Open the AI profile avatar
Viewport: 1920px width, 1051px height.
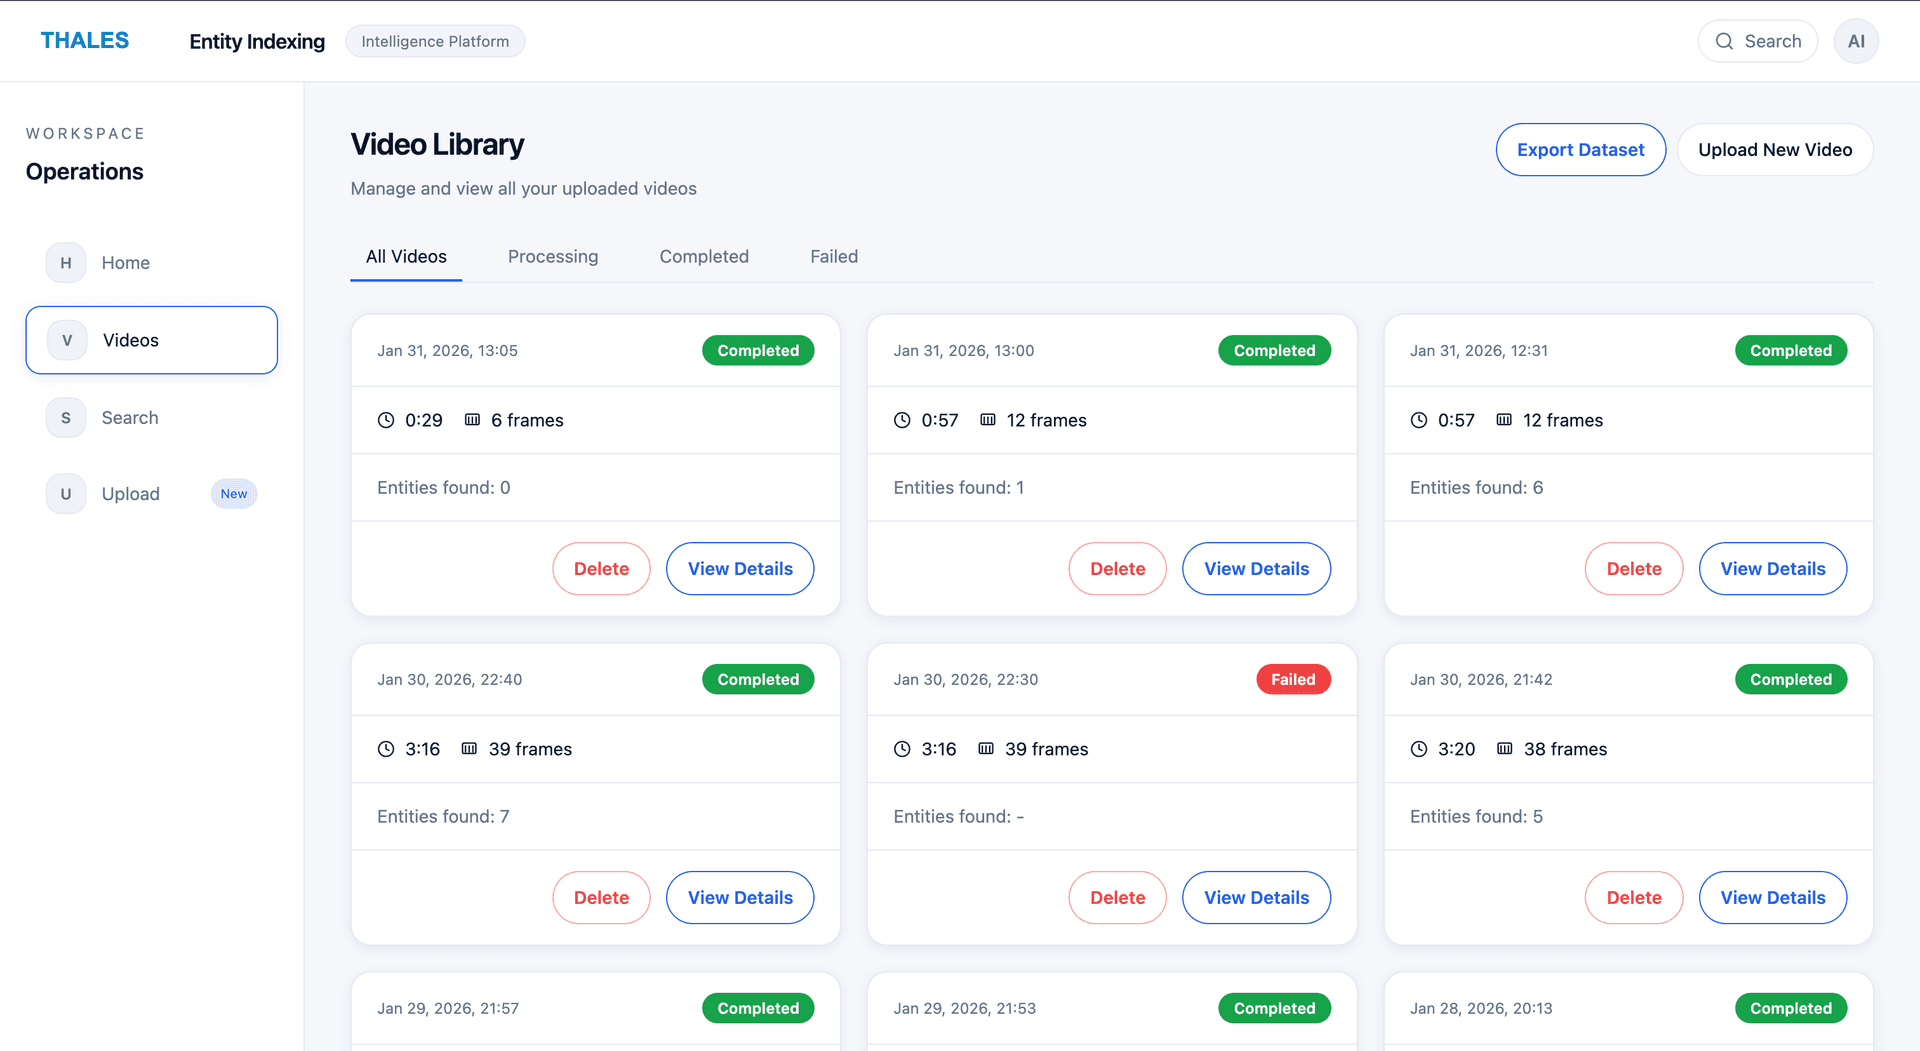coord(1856,41)
